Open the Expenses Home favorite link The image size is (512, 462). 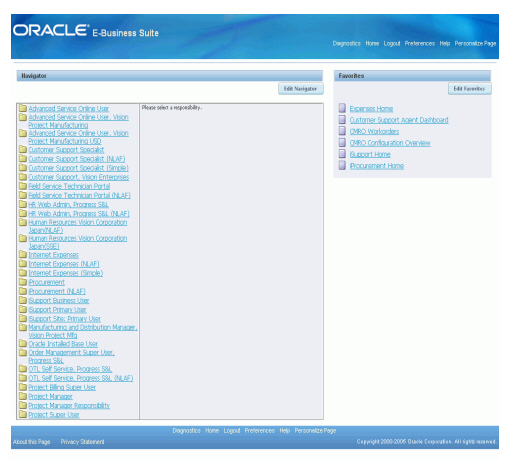(x=371, y=109)
